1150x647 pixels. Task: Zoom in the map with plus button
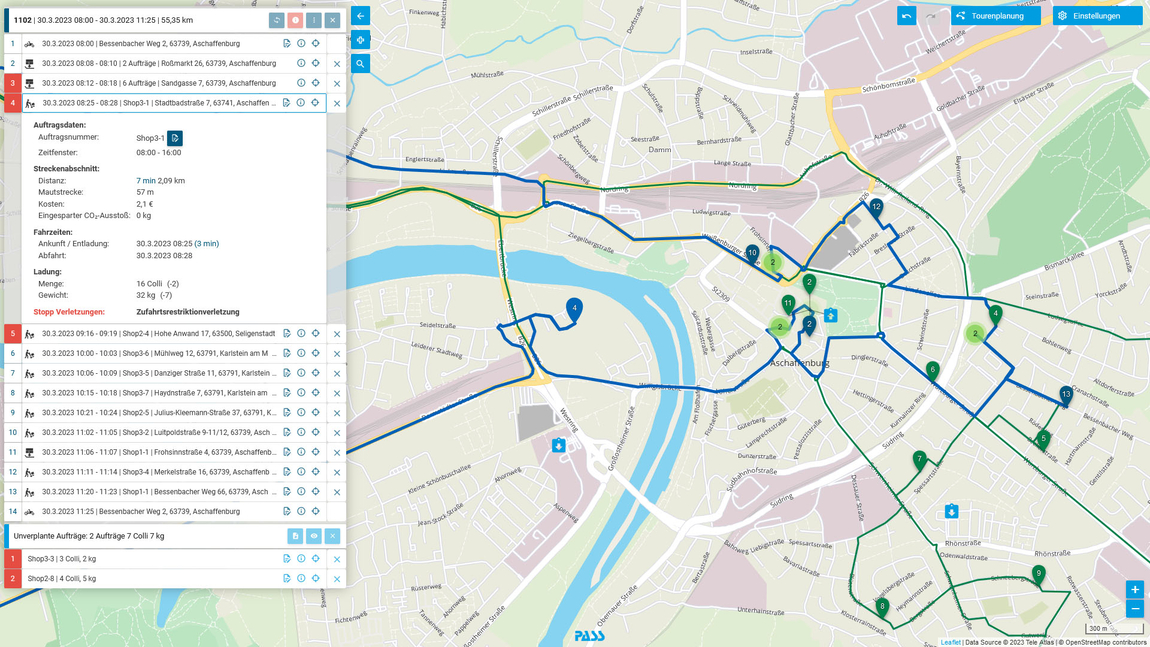tap(1134, 589)
